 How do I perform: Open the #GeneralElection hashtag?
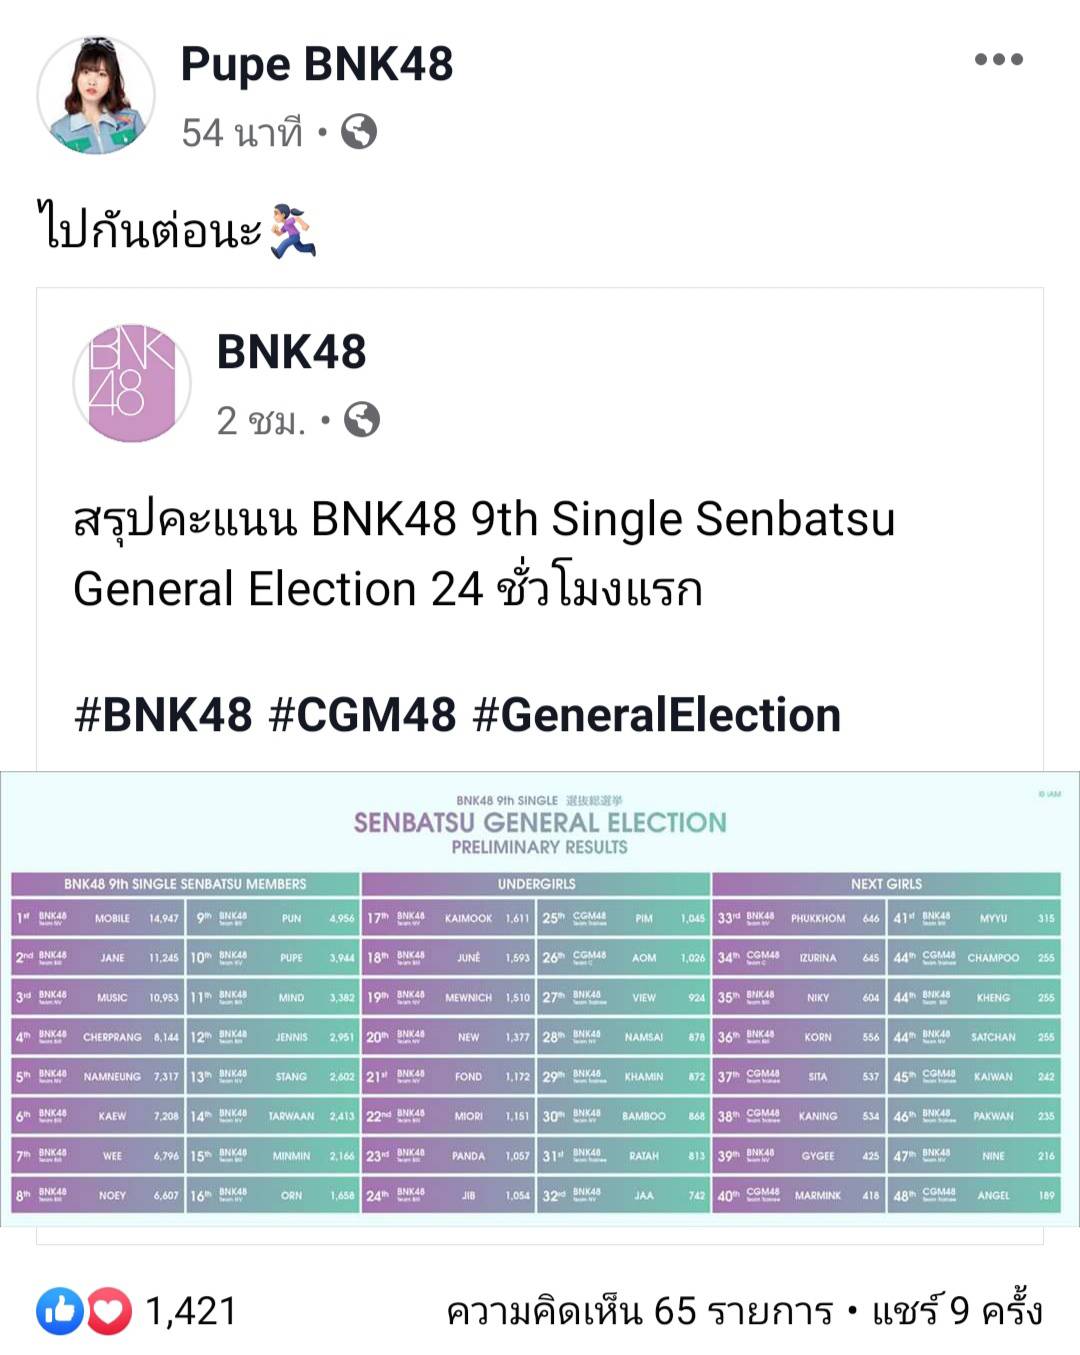pos(656,715)
